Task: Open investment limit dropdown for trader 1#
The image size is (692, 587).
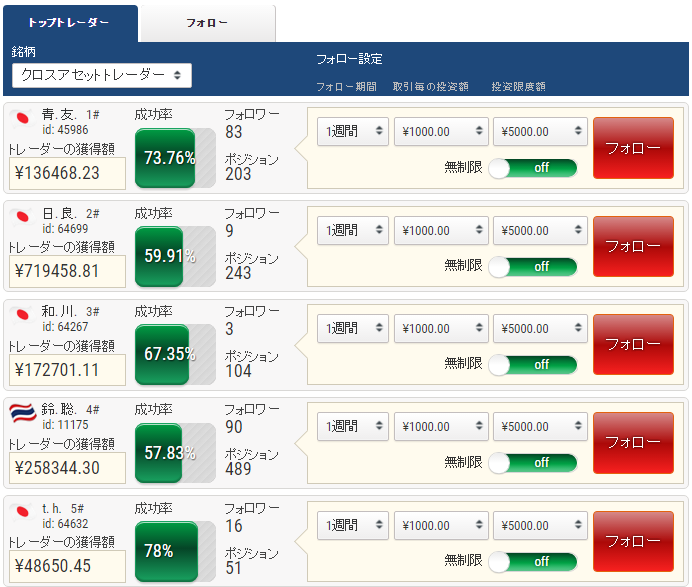Action: click(540, 132)
